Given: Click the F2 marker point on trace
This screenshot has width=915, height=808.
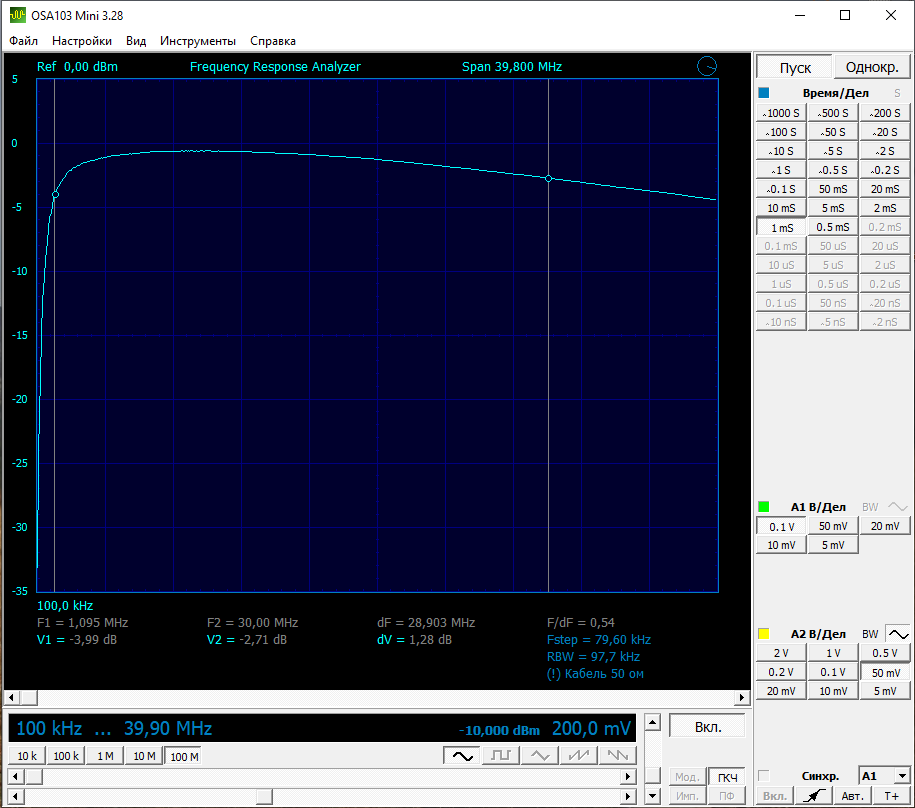Looking at the screenshot, I should (549, 179).
